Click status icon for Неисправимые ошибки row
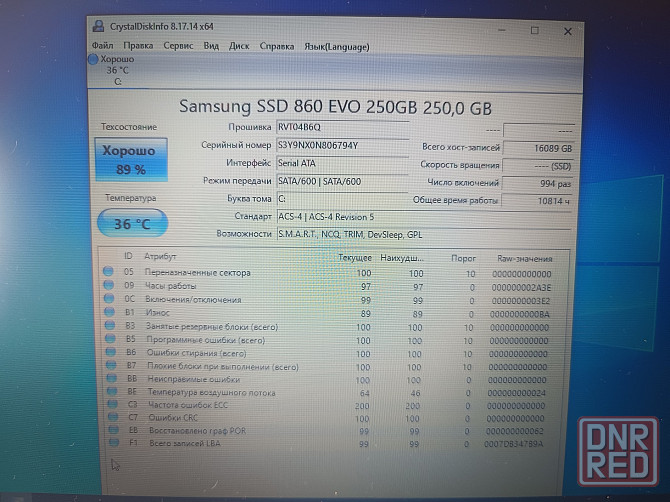 coord(108,379)
